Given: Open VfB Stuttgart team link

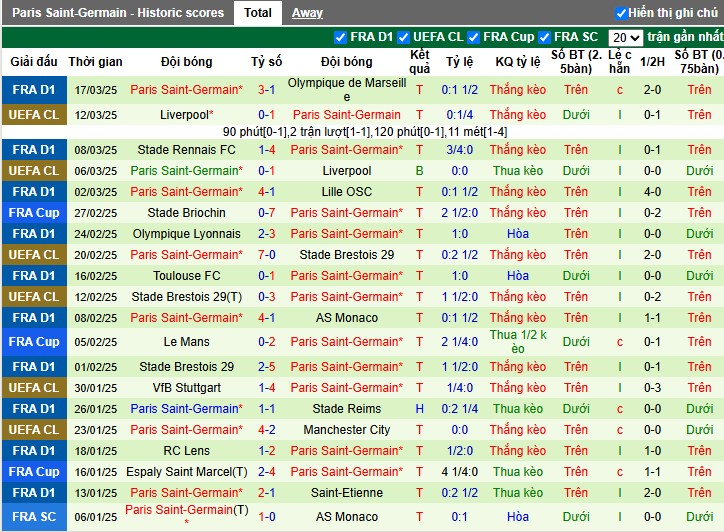Looking at the screenshot, I should point(187,388).
